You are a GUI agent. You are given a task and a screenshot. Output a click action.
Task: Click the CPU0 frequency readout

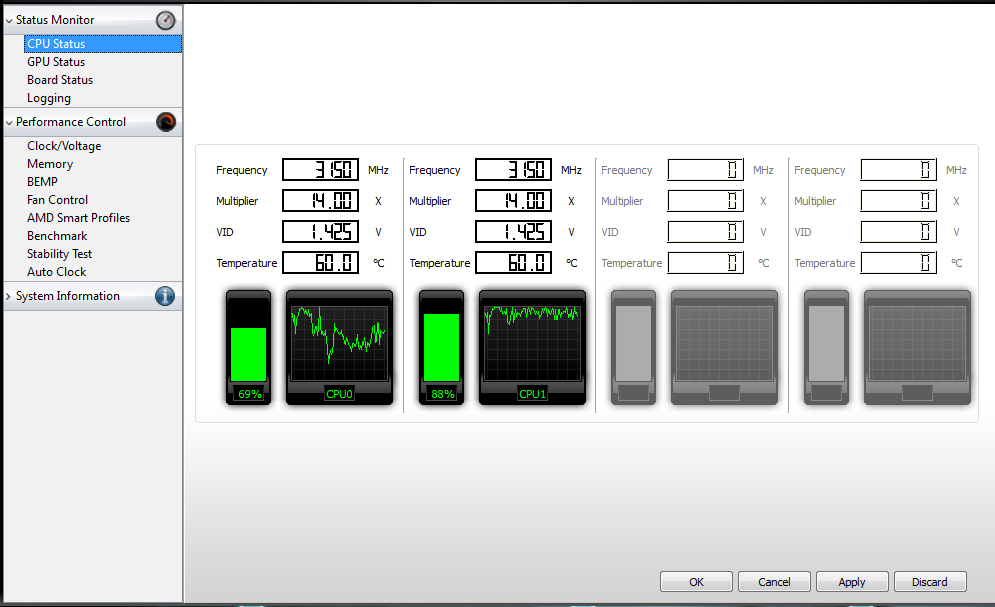[x=320, y=169]
